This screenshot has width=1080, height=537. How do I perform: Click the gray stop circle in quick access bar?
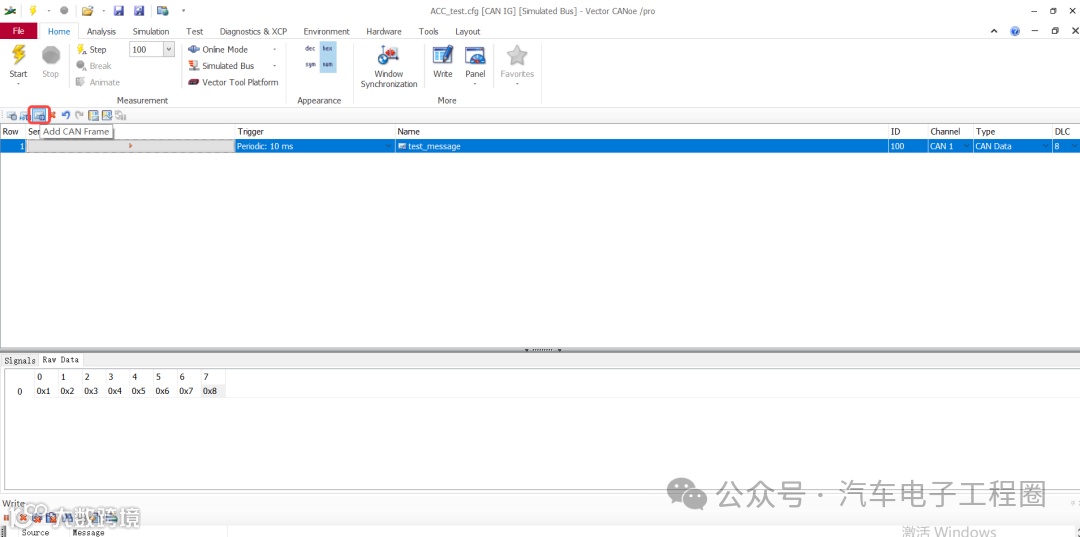click(x=63, y=10)
